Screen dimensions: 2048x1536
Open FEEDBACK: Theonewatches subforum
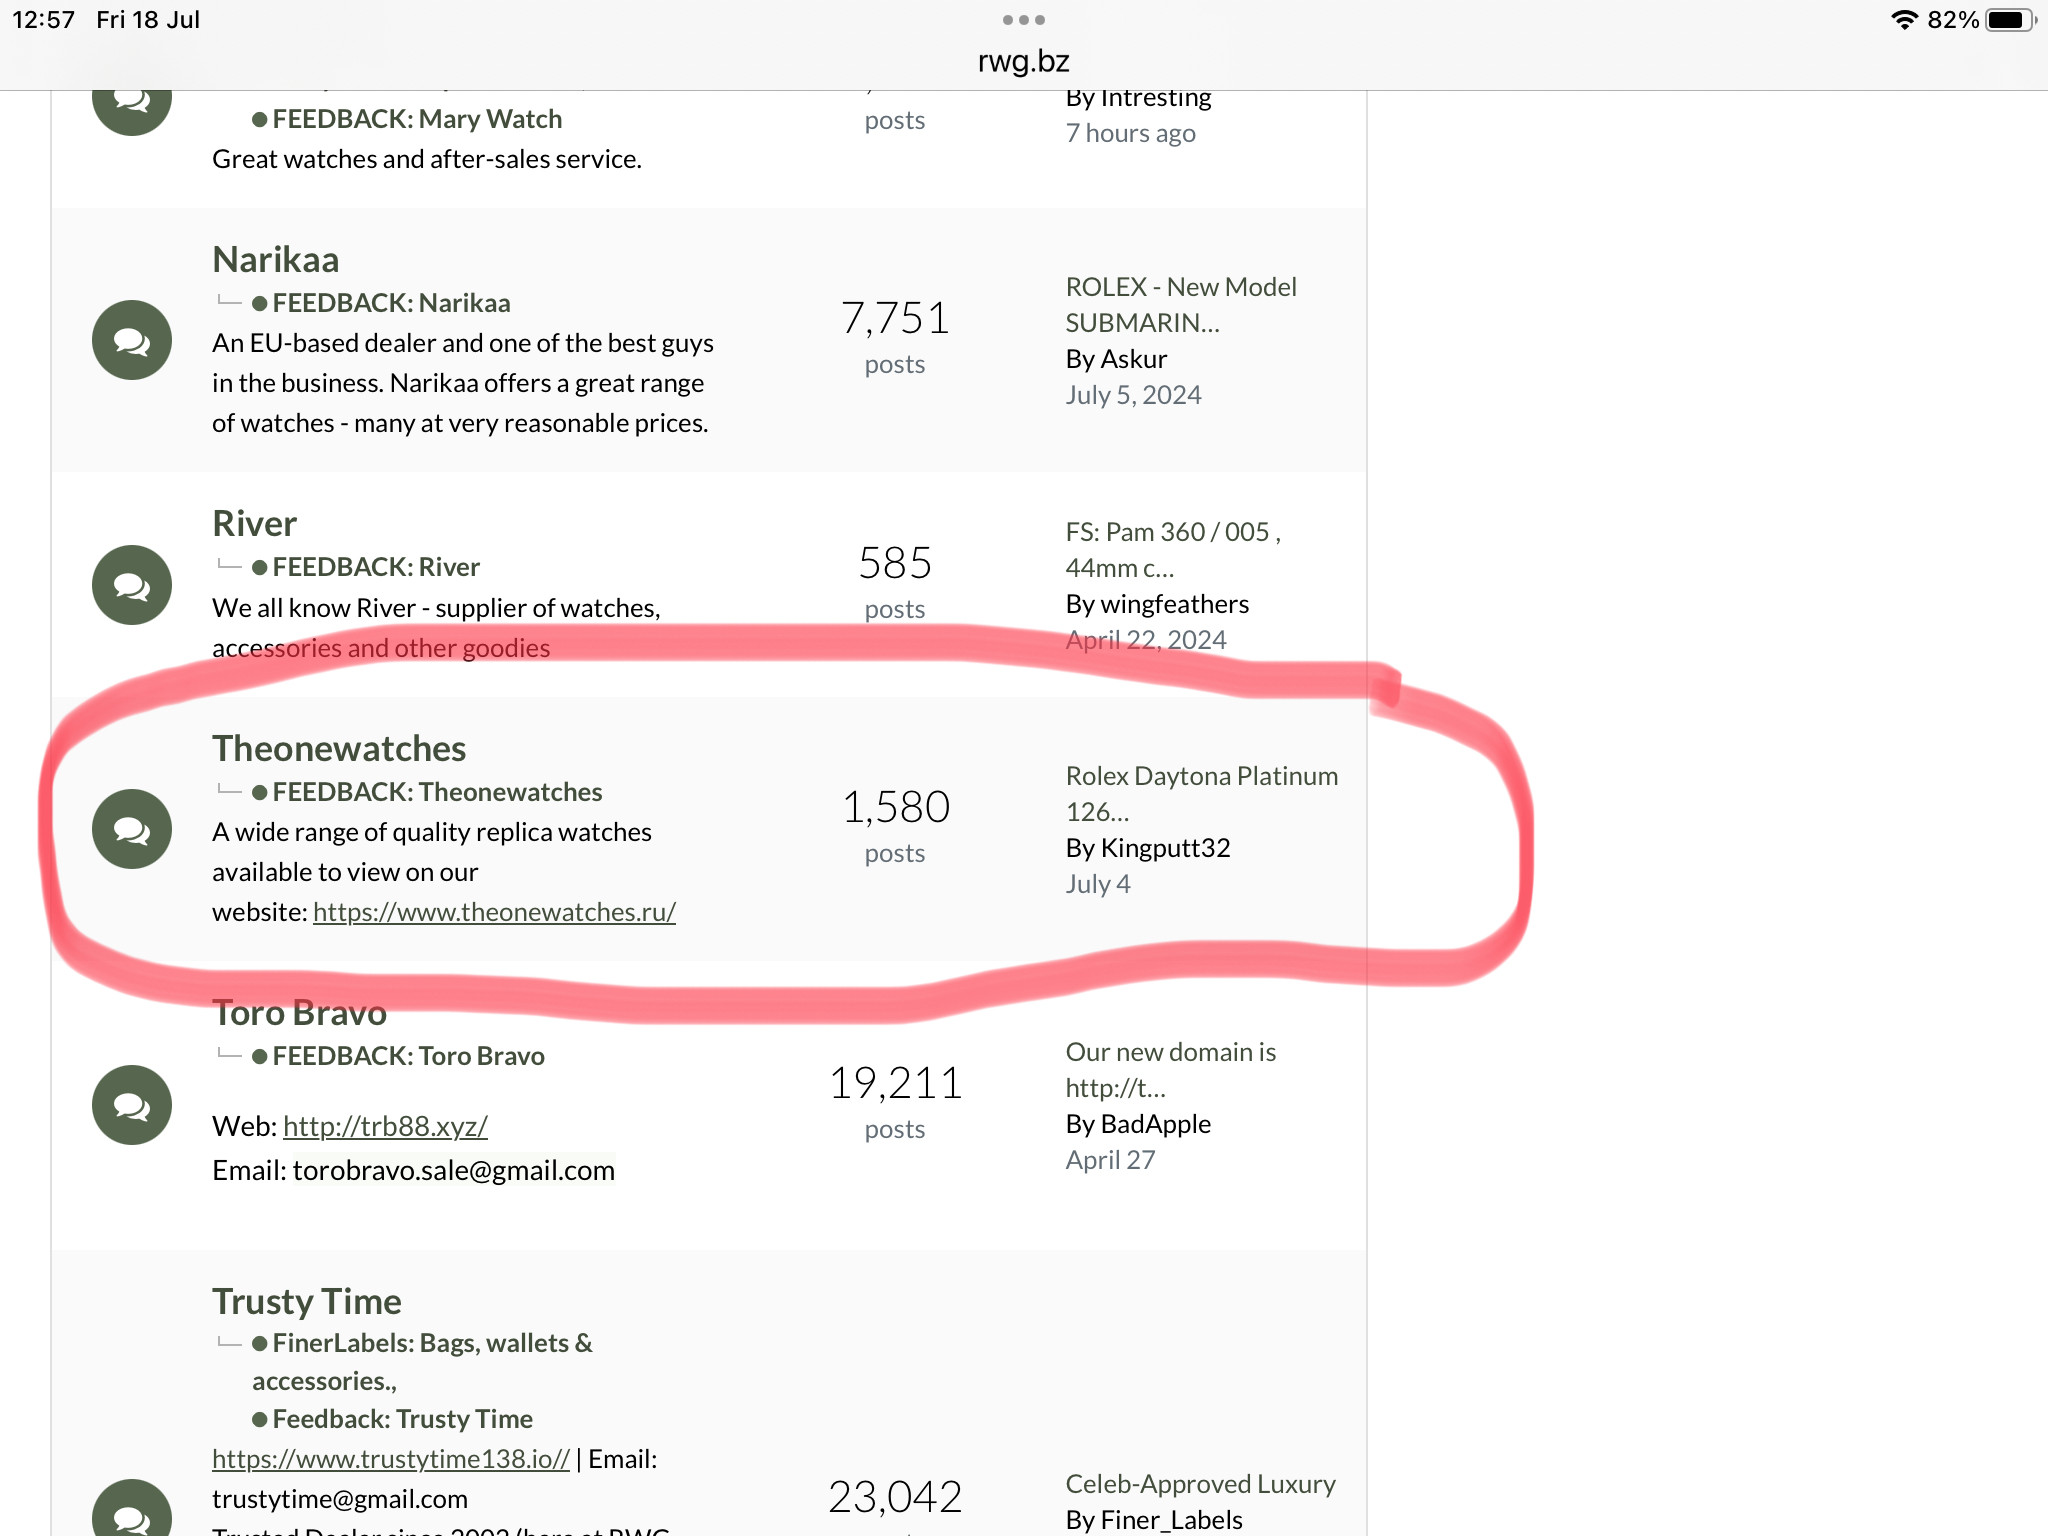pyautogui.click(x=437, y=792)
